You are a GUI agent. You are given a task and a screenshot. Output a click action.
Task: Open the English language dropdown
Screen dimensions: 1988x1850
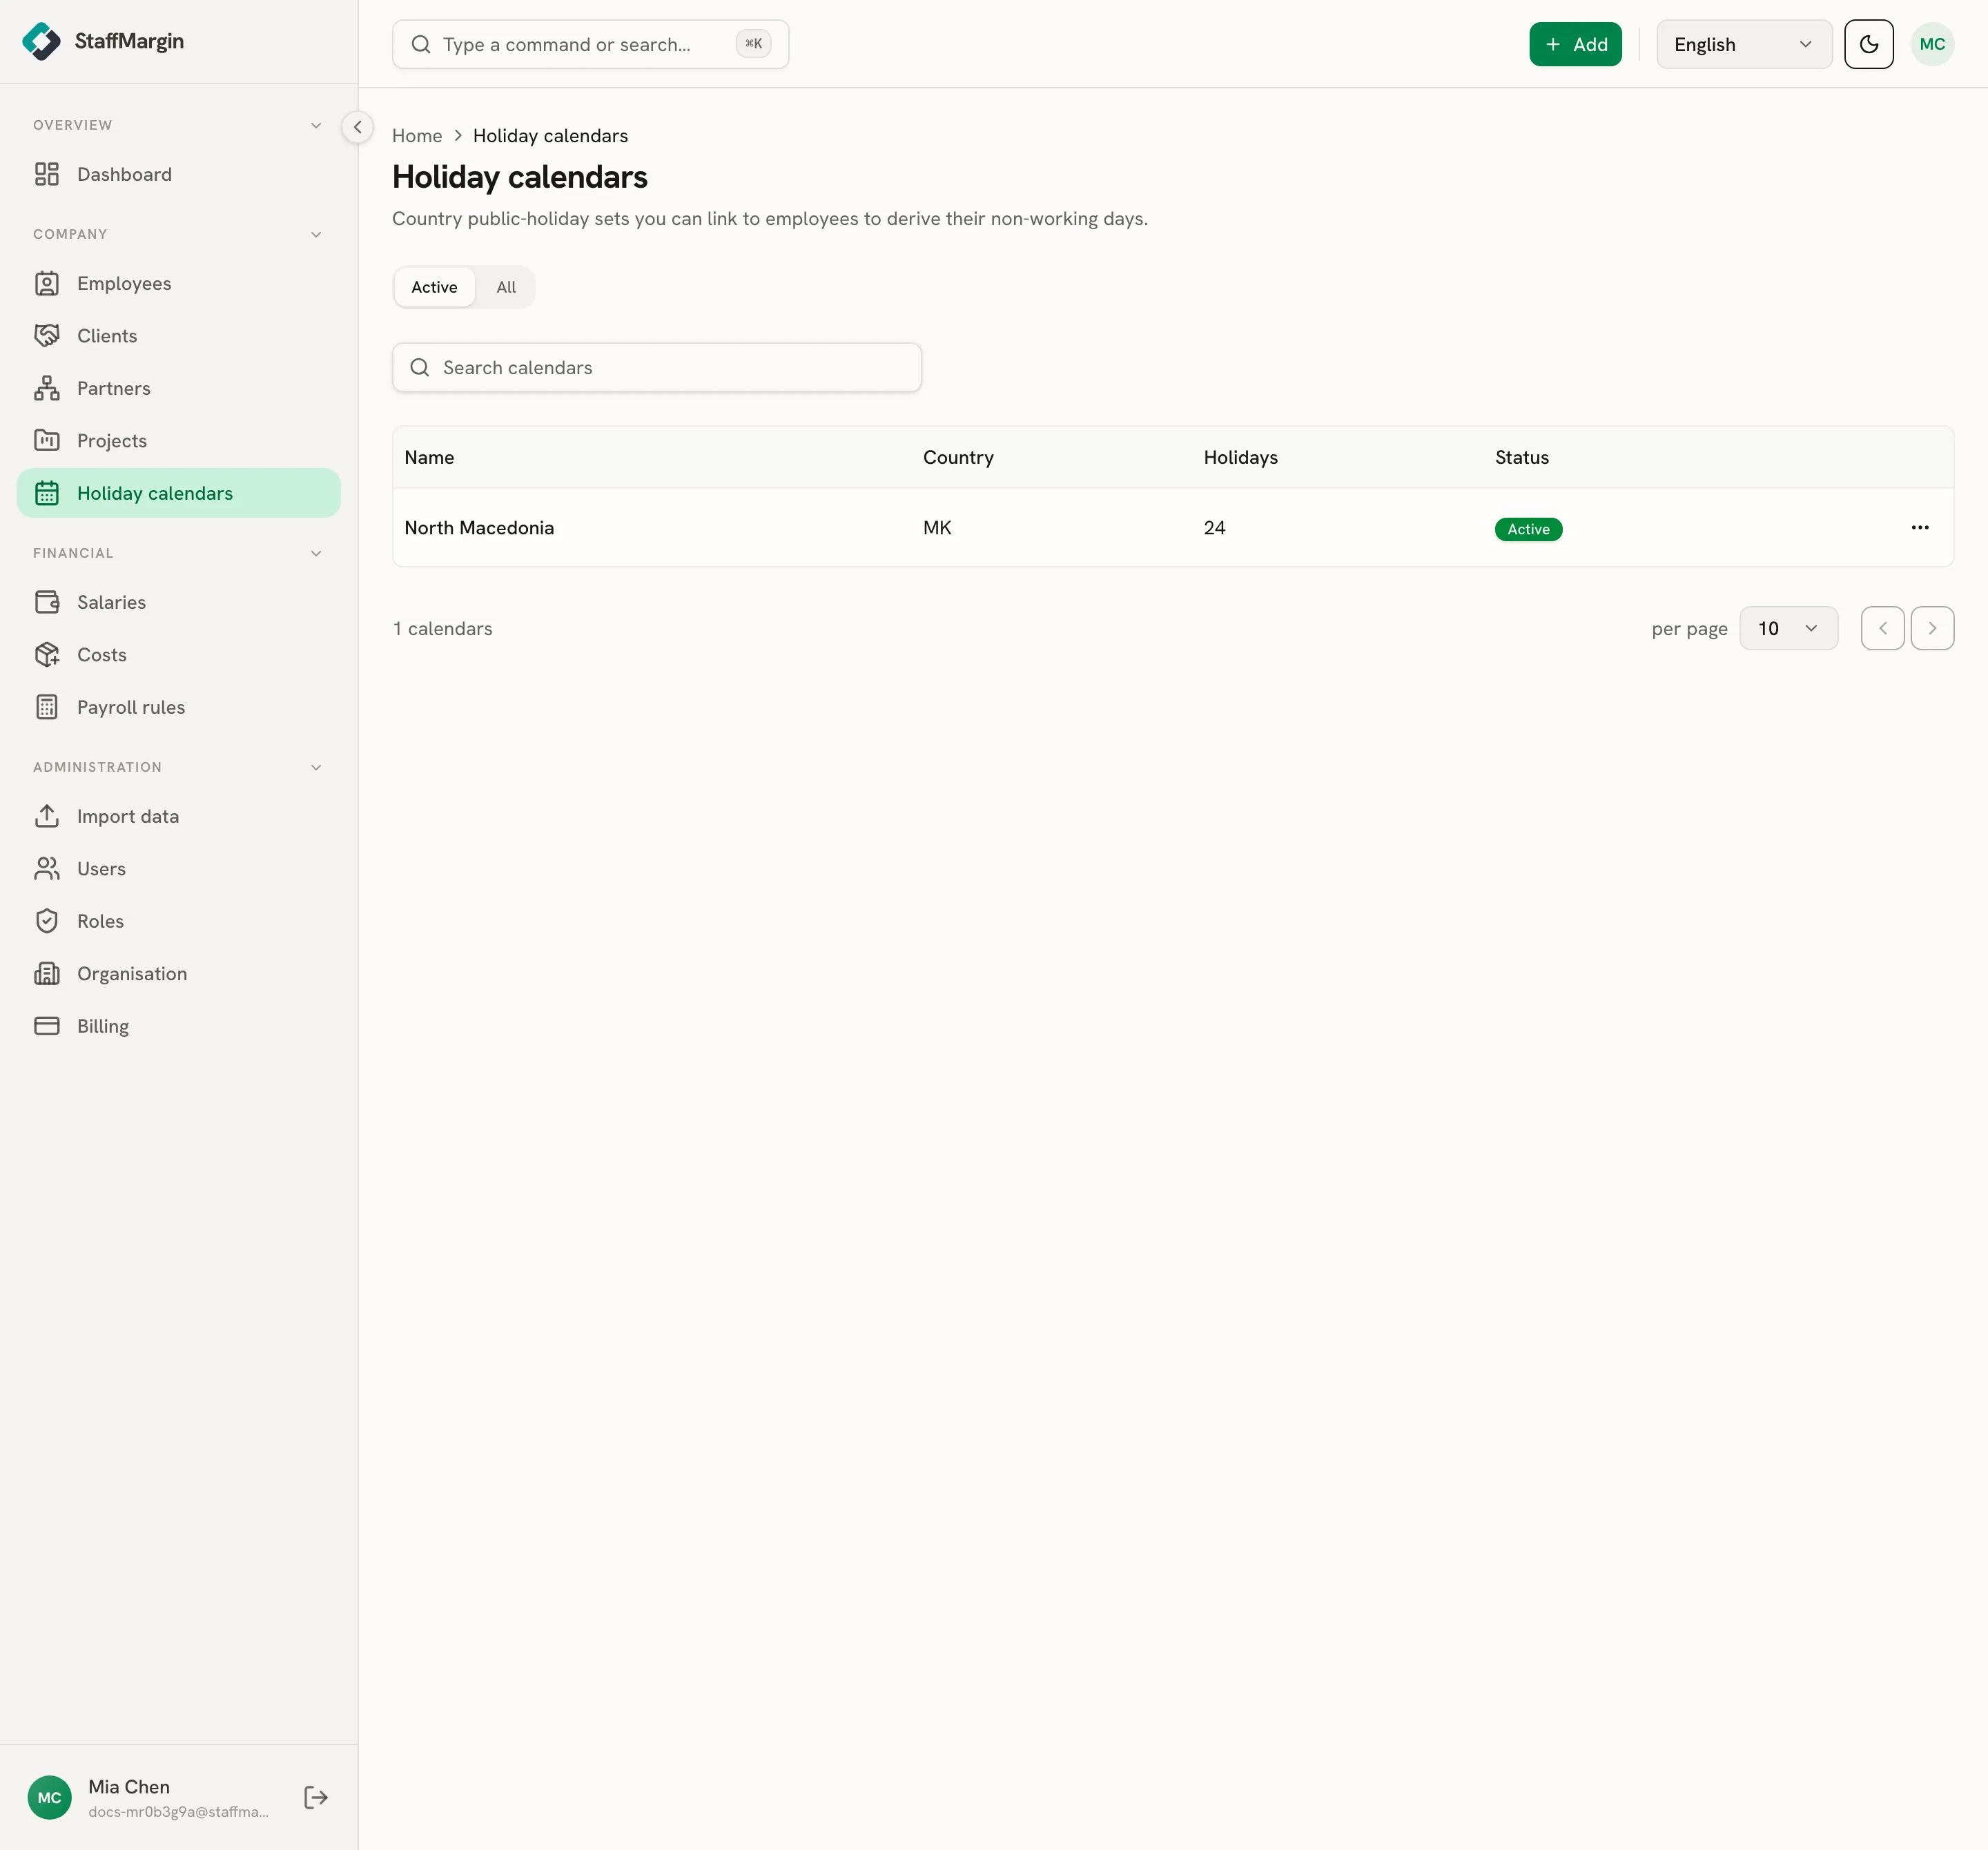[x=1744, y=44]
